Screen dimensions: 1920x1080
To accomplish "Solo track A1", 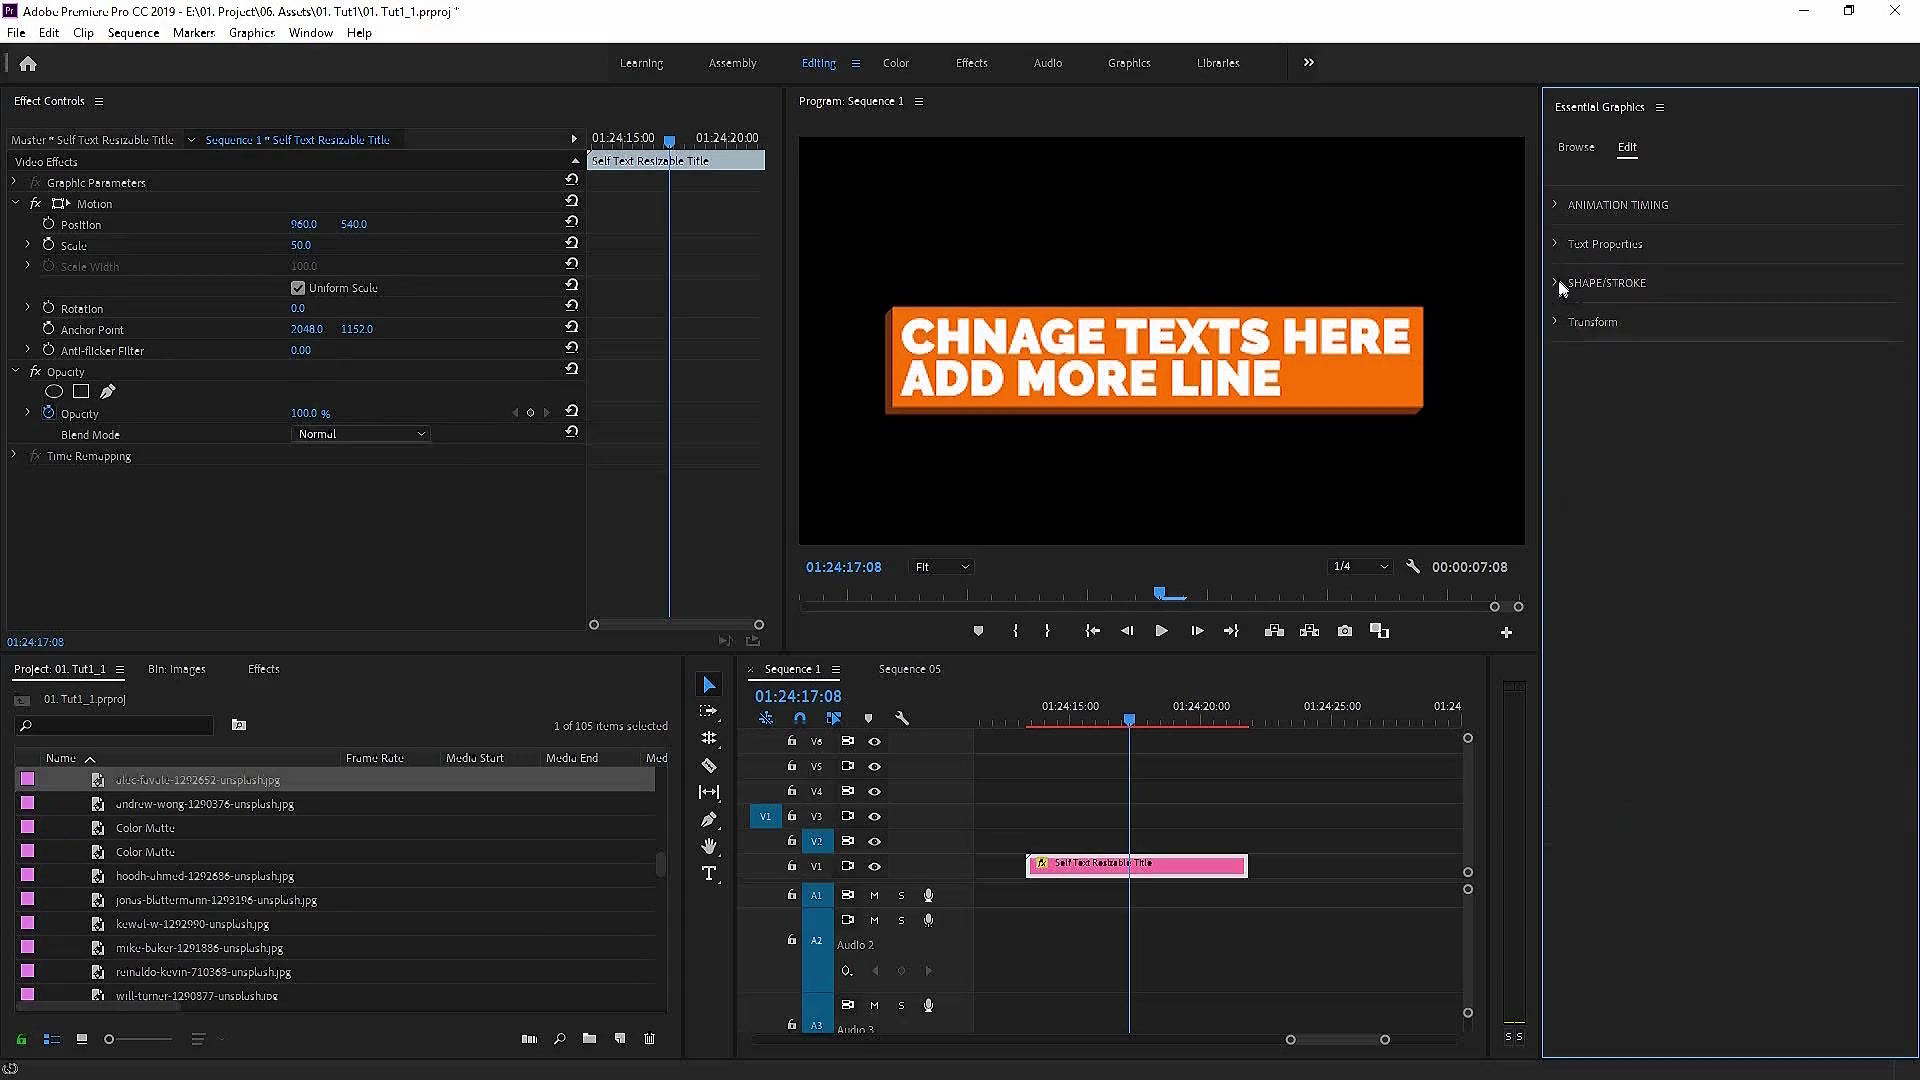I will click(x=901, y=895).
